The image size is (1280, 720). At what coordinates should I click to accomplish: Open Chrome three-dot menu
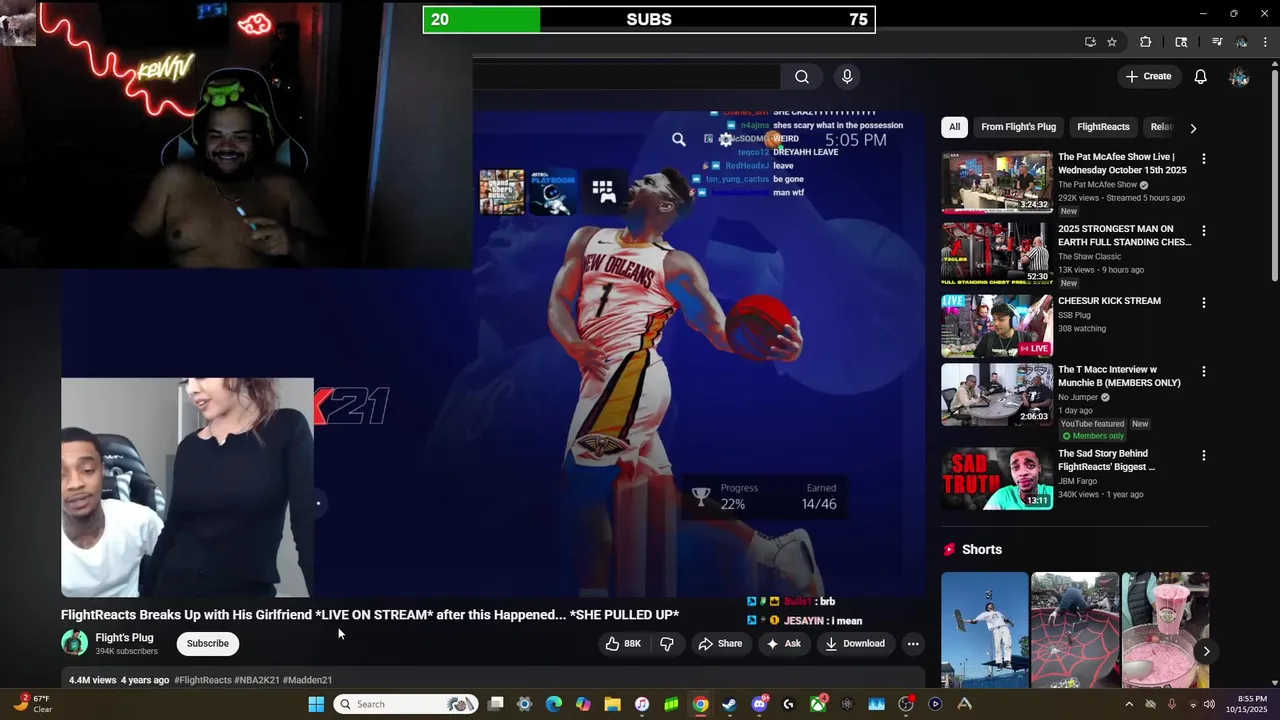(1265, 42)
